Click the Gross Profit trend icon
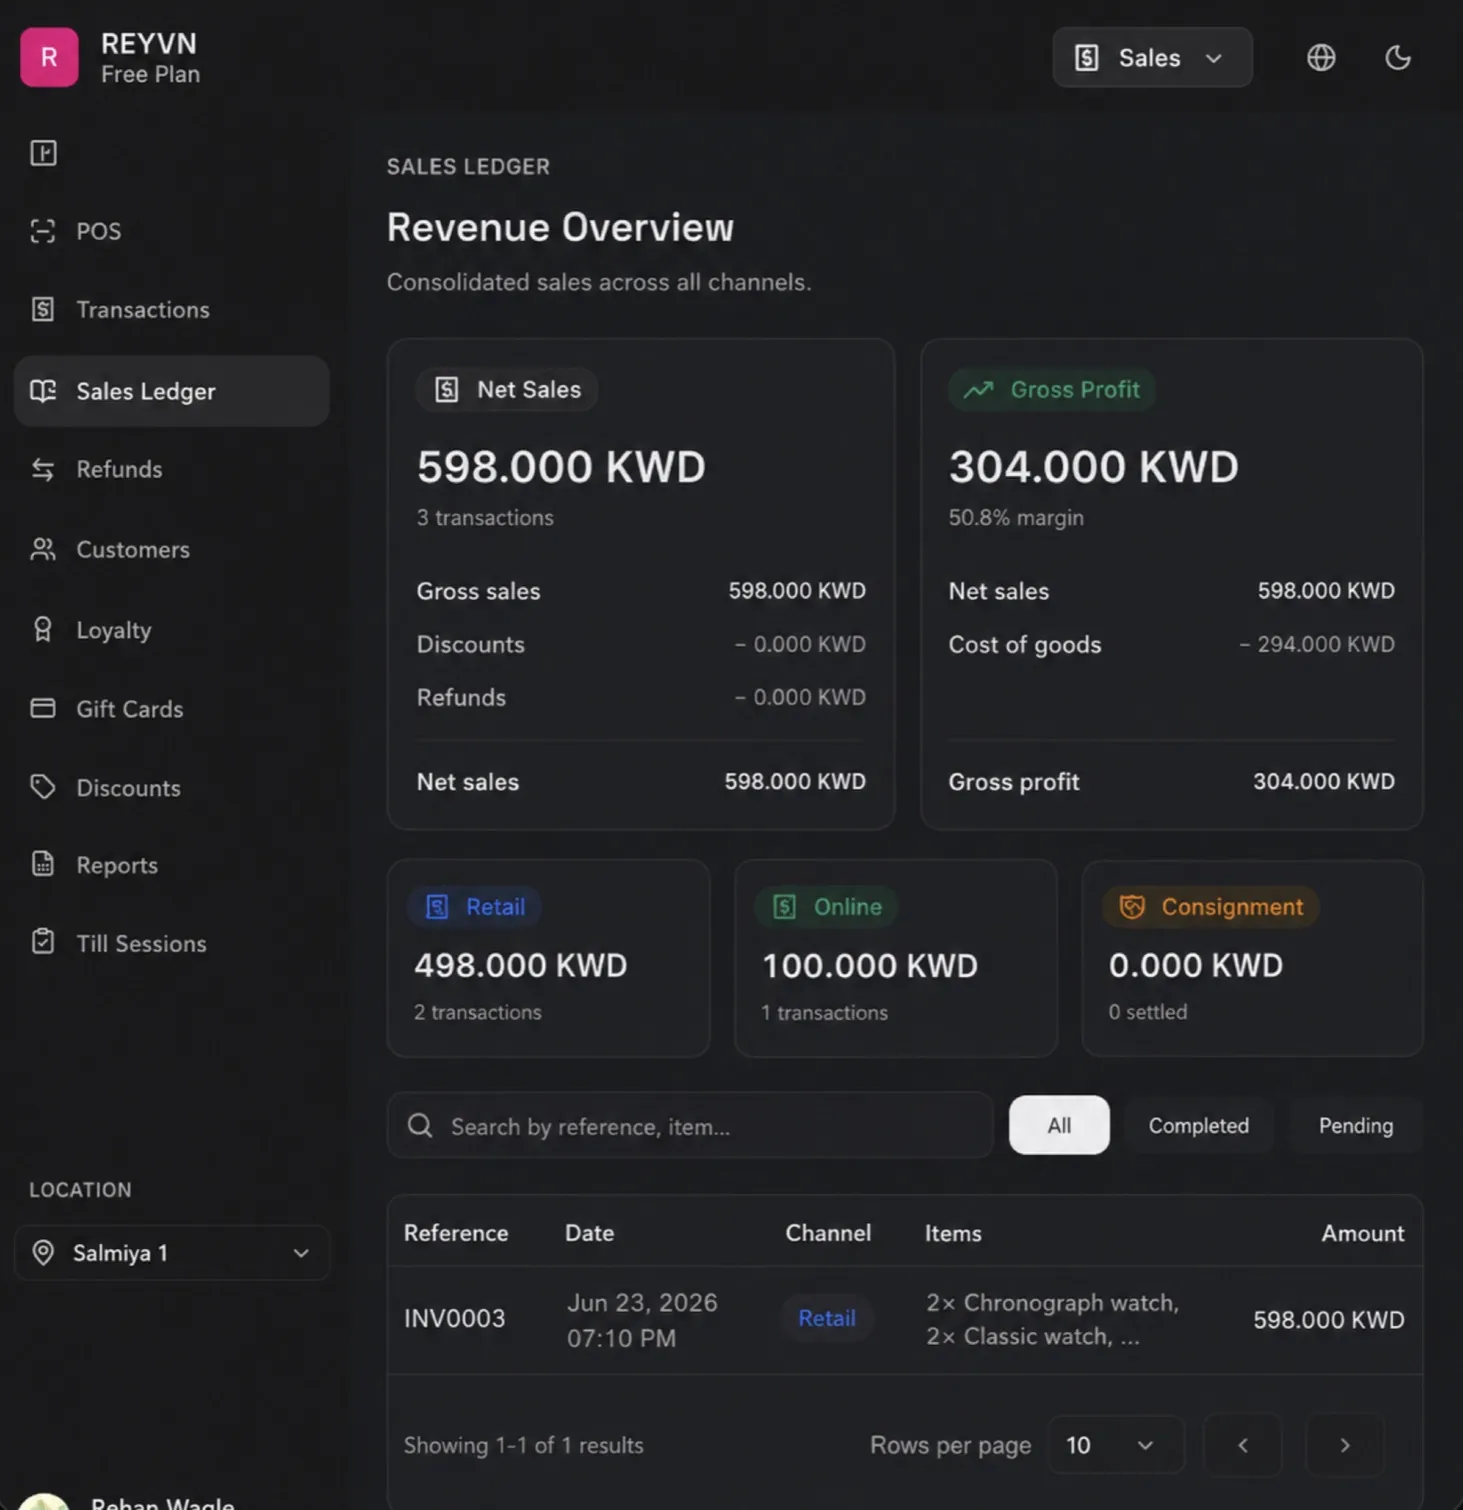Image resolution: width=1463 pixels, height=1510 pixels. (x=978, y=390)
